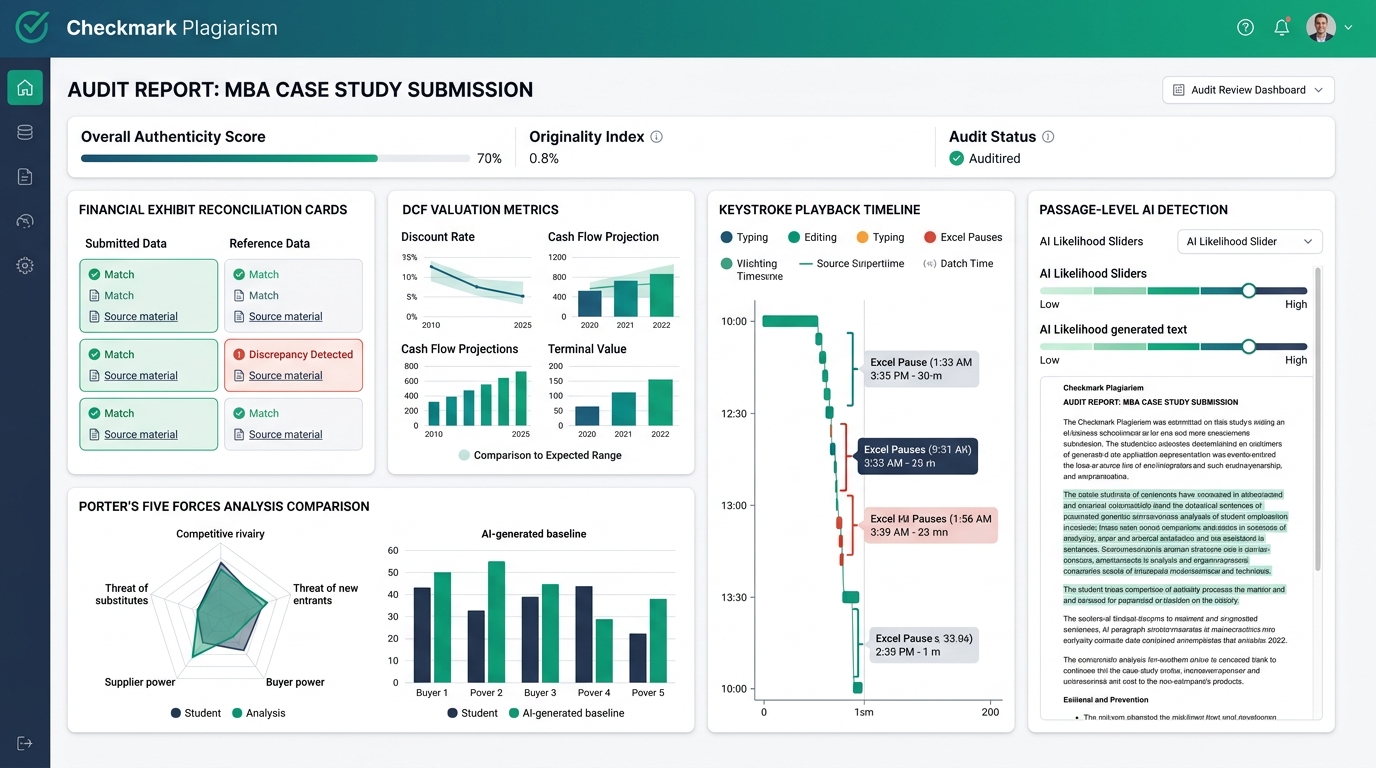Click the Pover 2 bar label
Viewport: 1376px width, 768px height.
point(486,692)
